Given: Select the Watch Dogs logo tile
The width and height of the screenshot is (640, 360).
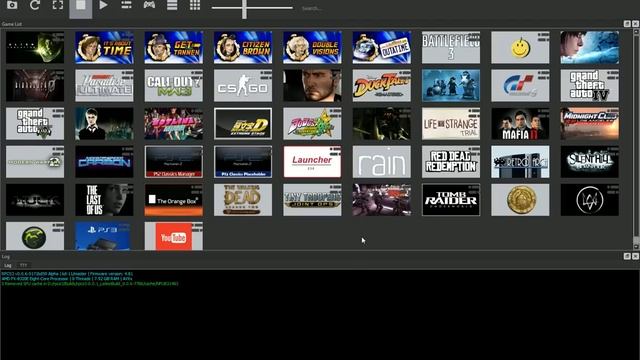Looking at the screenshot, I should pos(590,200).
